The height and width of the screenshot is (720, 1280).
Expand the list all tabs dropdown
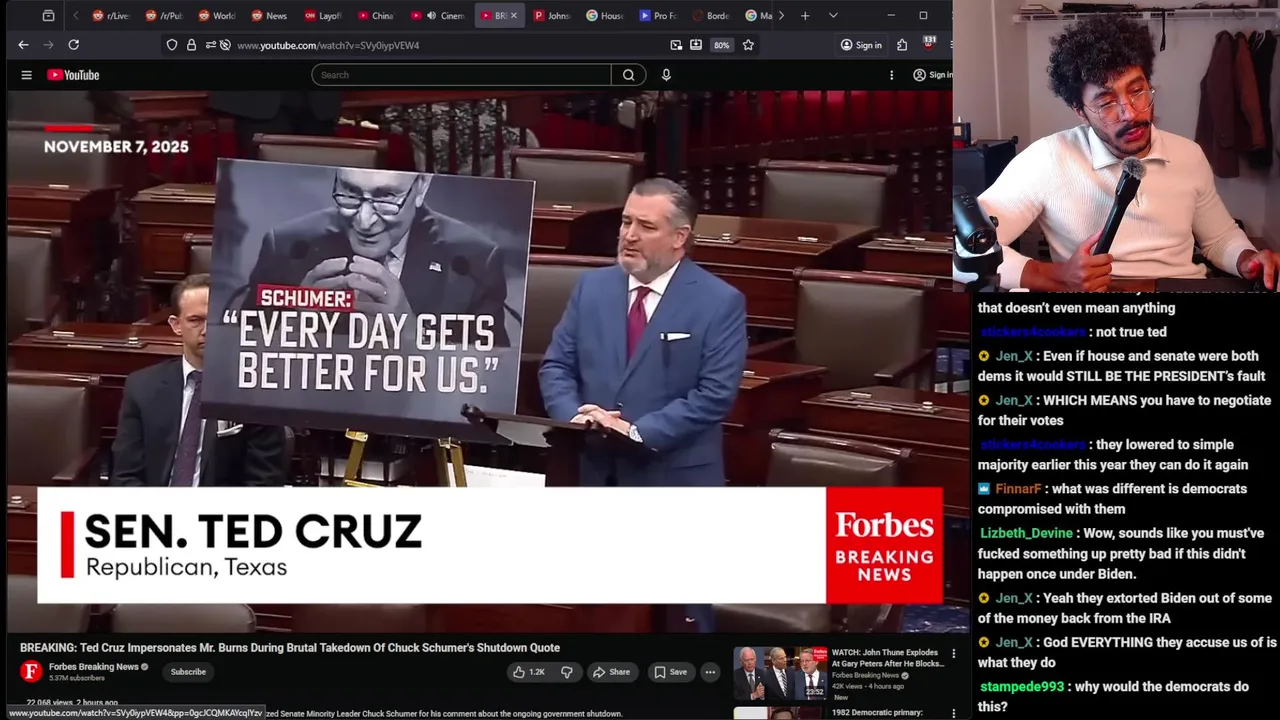click(x=833, y=16)
